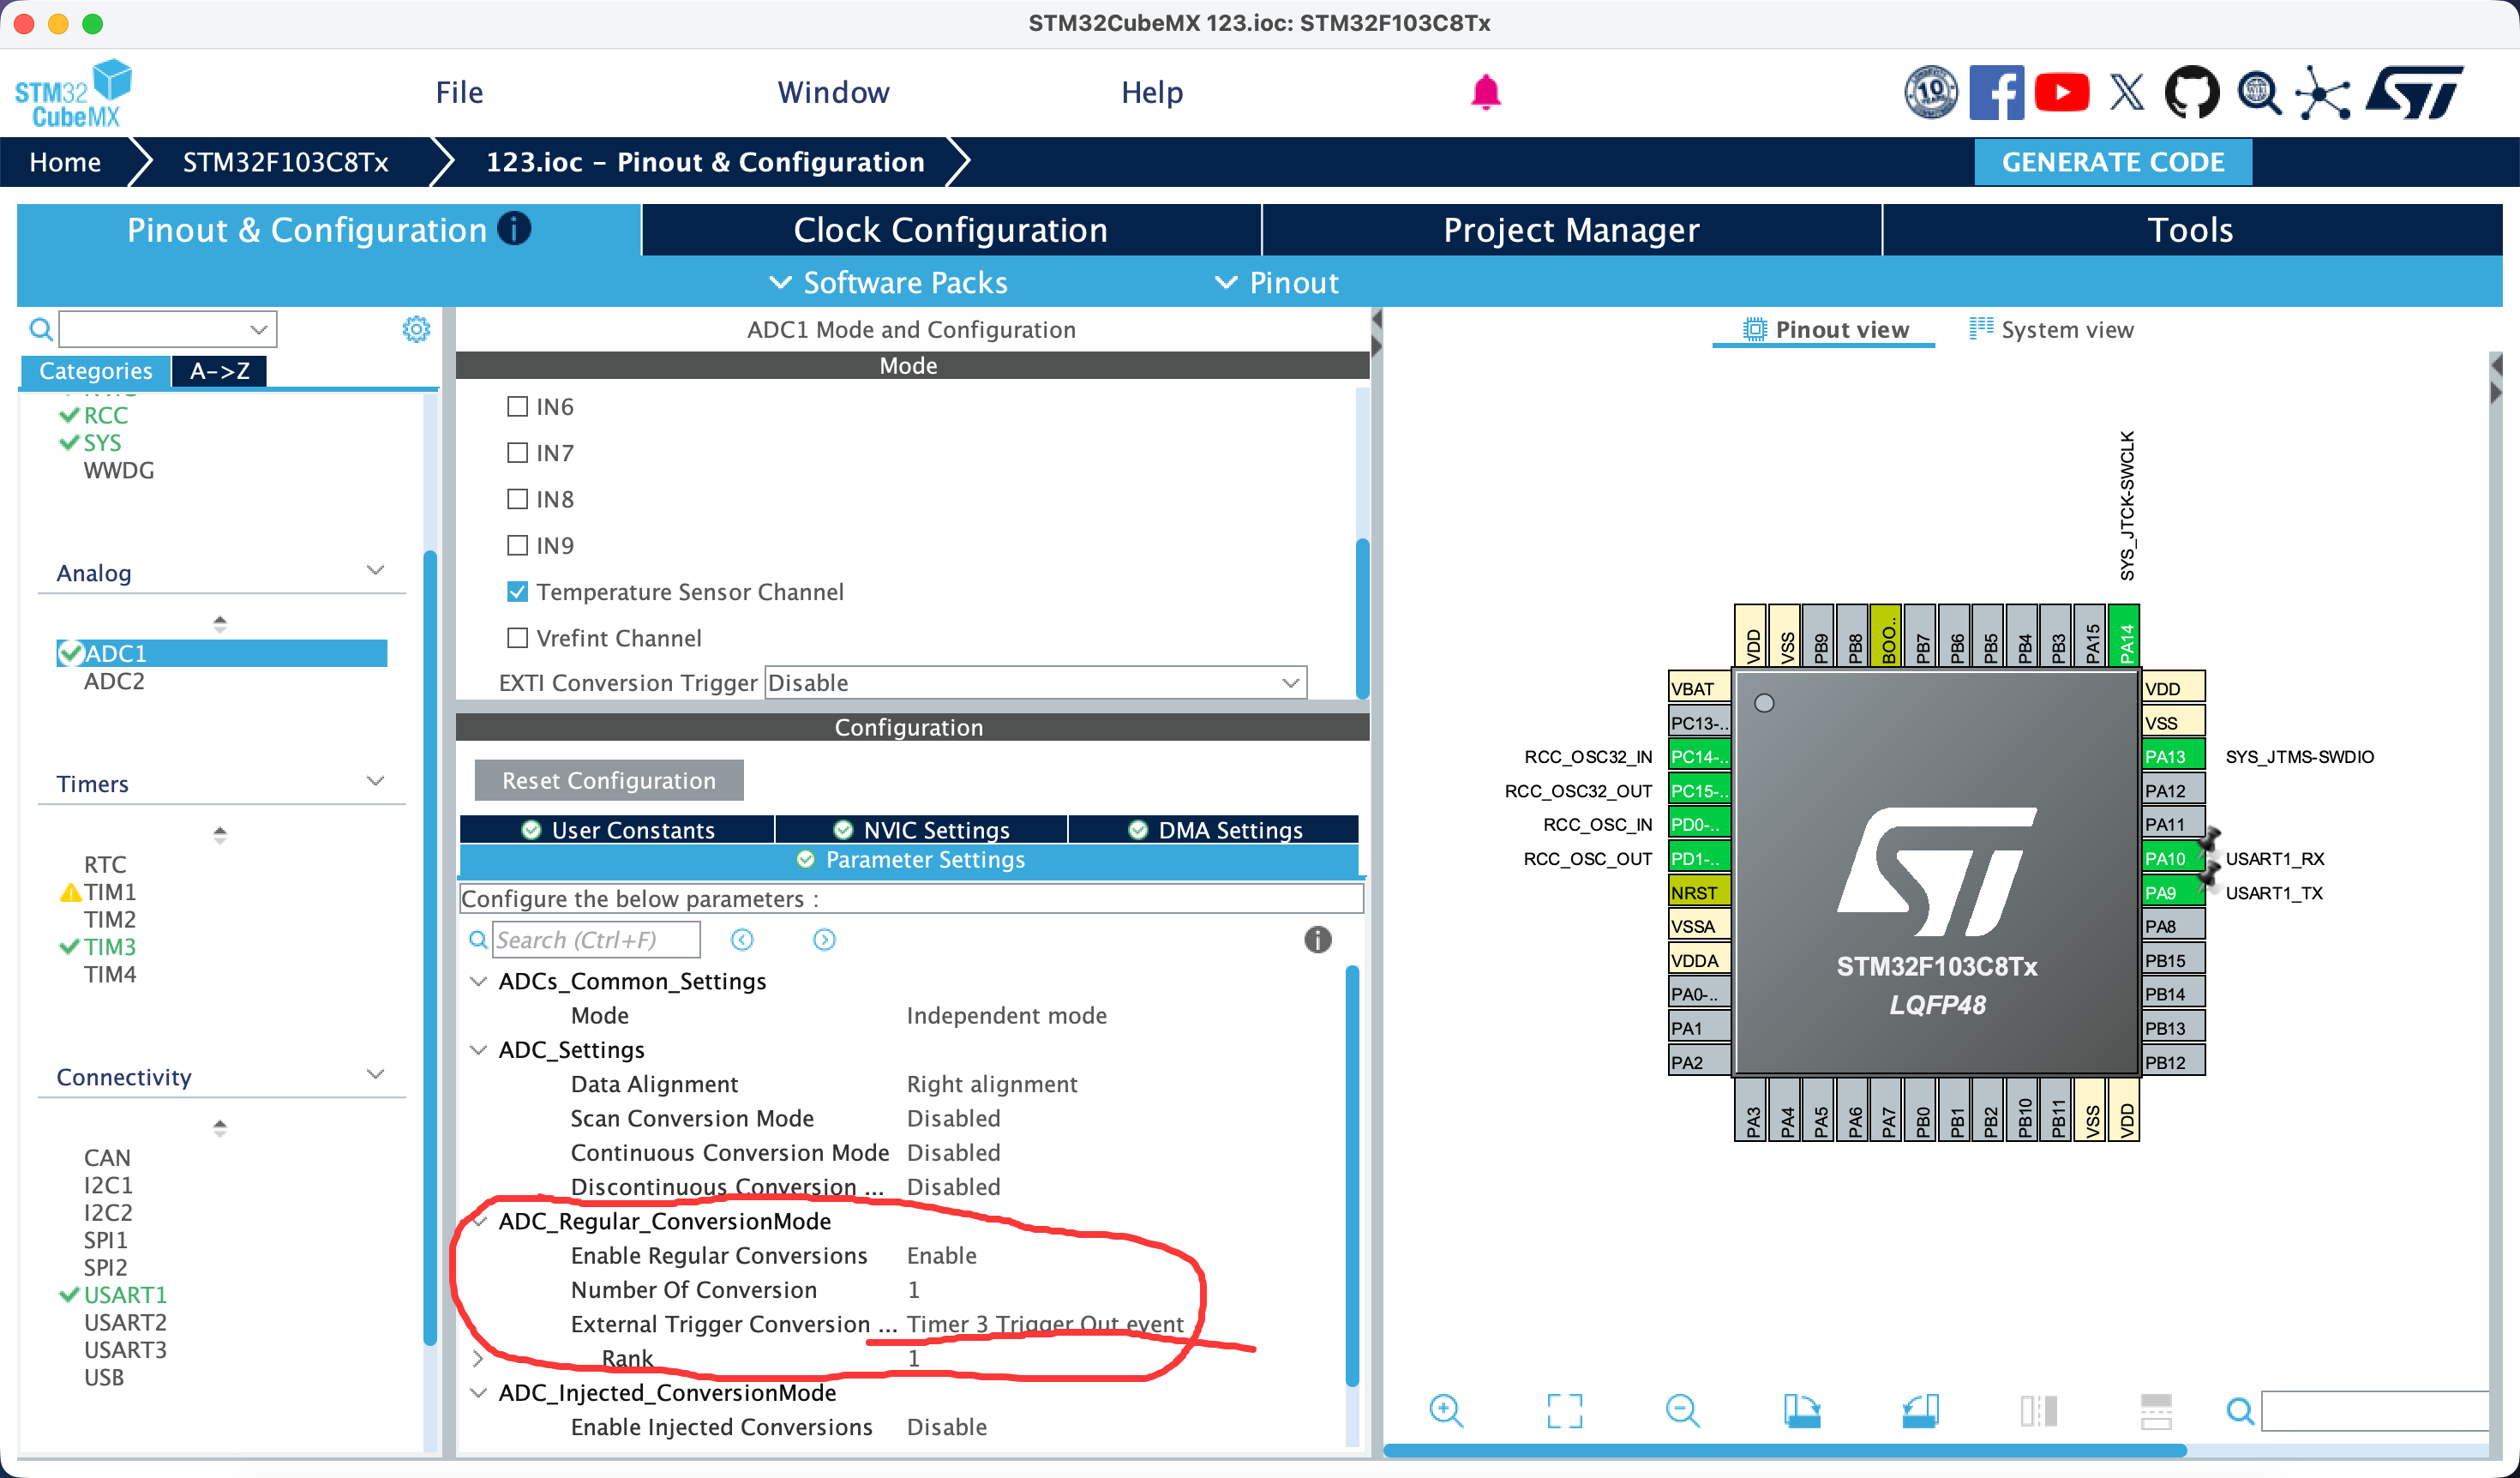Image resolution: width=2520 pixels, height=1478 pixels.
Task: Expand the Pinout dropdown menu
Action: pyautogui.click(x=1277, y=283)
